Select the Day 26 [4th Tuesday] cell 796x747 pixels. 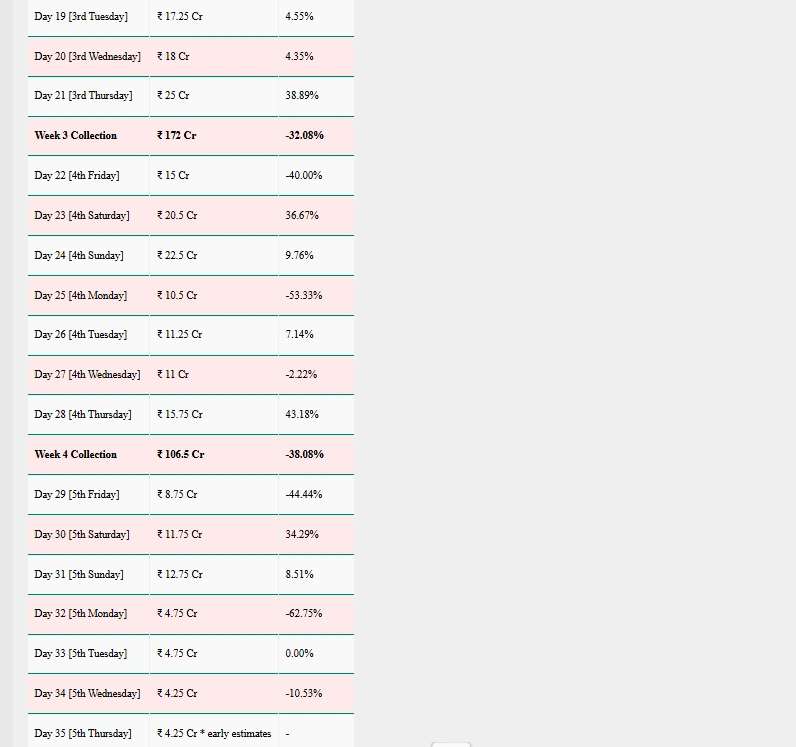tap(81, 335)
